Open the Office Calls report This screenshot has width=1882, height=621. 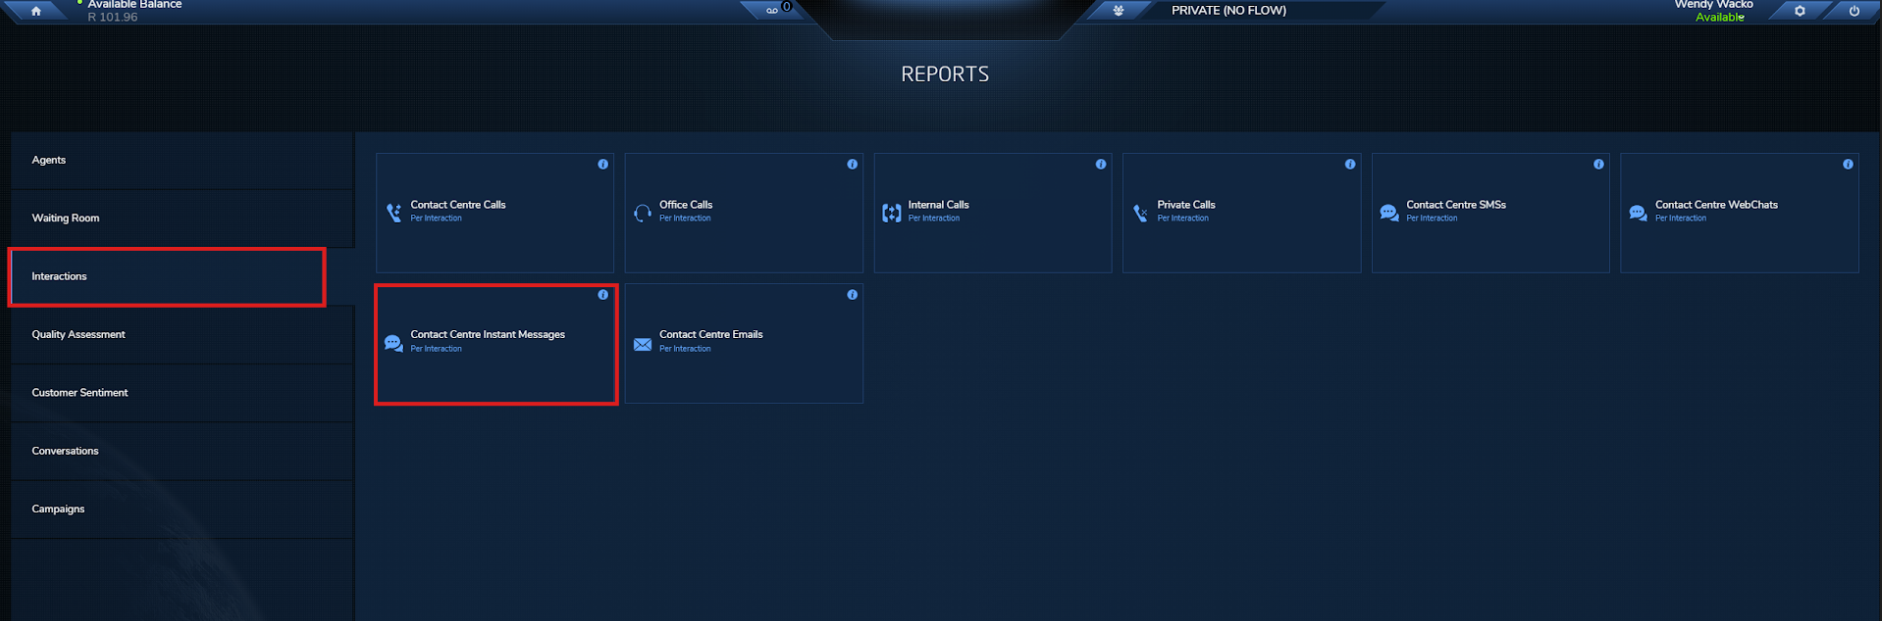pyautogui.click(x=744, y=213)
